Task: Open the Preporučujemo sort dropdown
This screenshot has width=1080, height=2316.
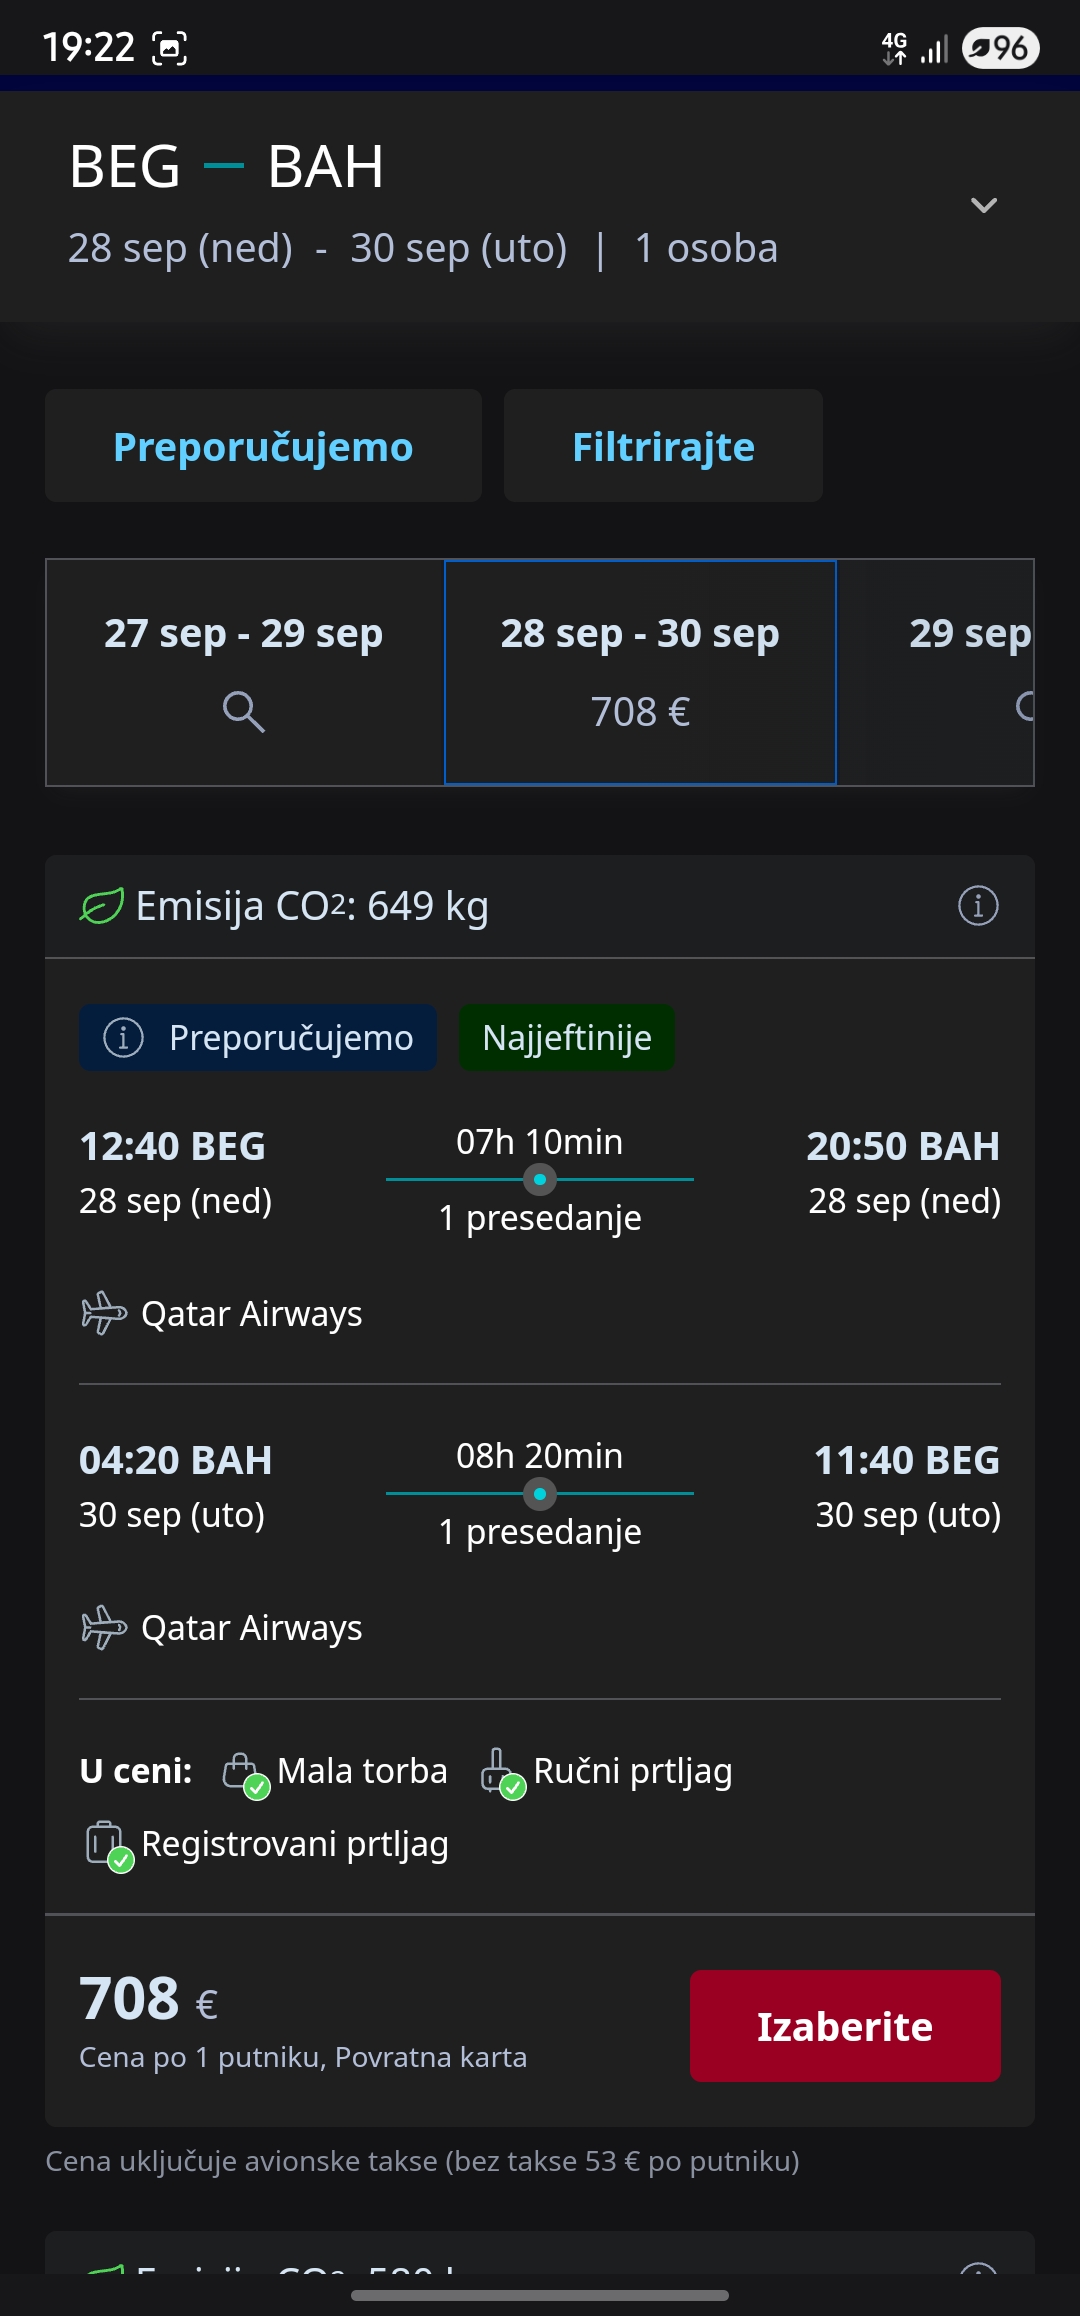Action: coord(263,446)
